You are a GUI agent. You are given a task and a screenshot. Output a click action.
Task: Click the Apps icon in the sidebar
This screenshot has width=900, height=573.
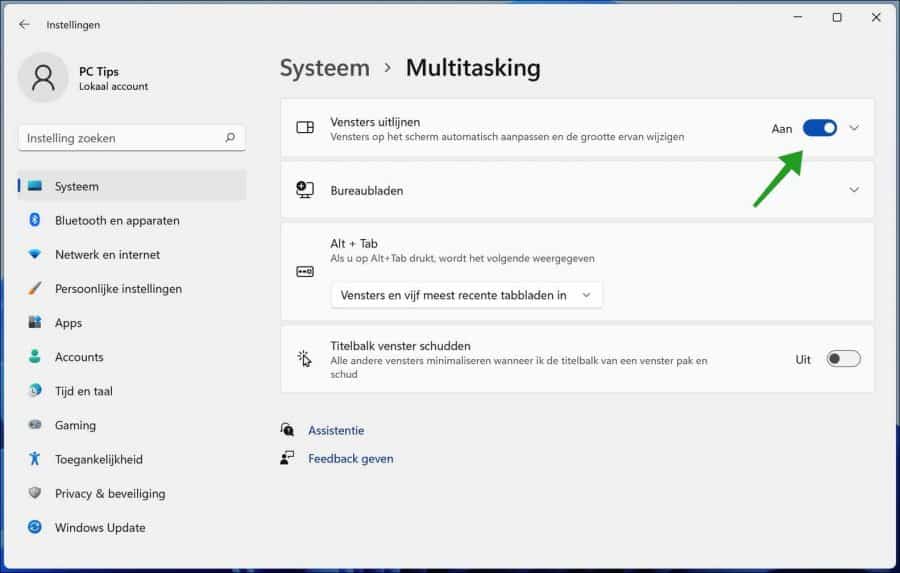click(35, 322)
